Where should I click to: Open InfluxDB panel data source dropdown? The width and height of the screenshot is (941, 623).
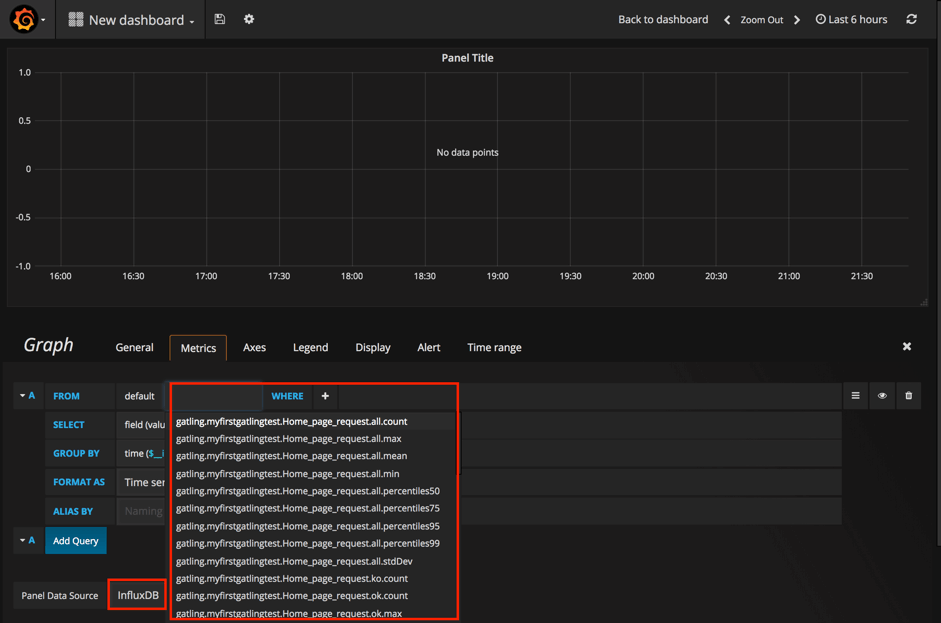[x=138, y=595]
